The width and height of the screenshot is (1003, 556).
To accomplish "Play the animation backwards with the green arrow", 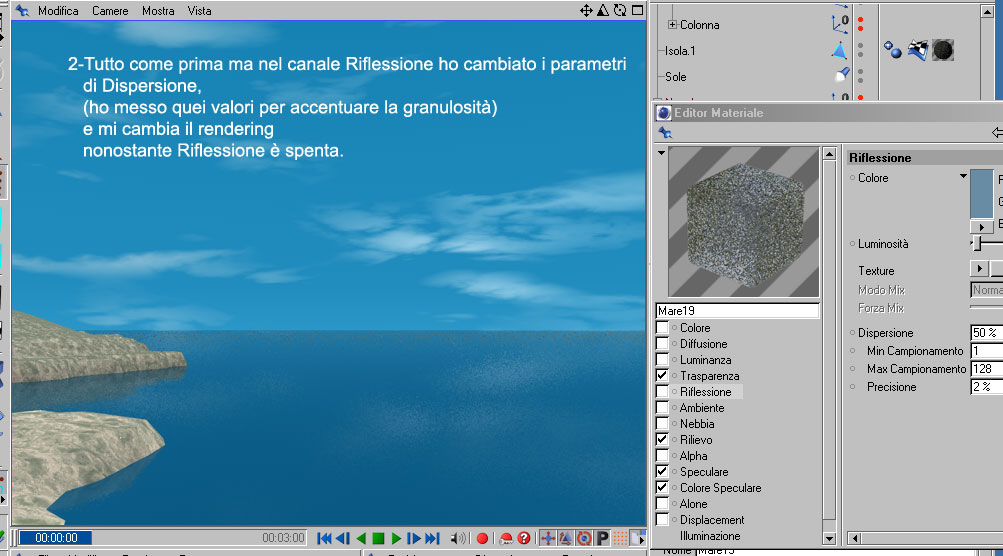I will point(361,538).
